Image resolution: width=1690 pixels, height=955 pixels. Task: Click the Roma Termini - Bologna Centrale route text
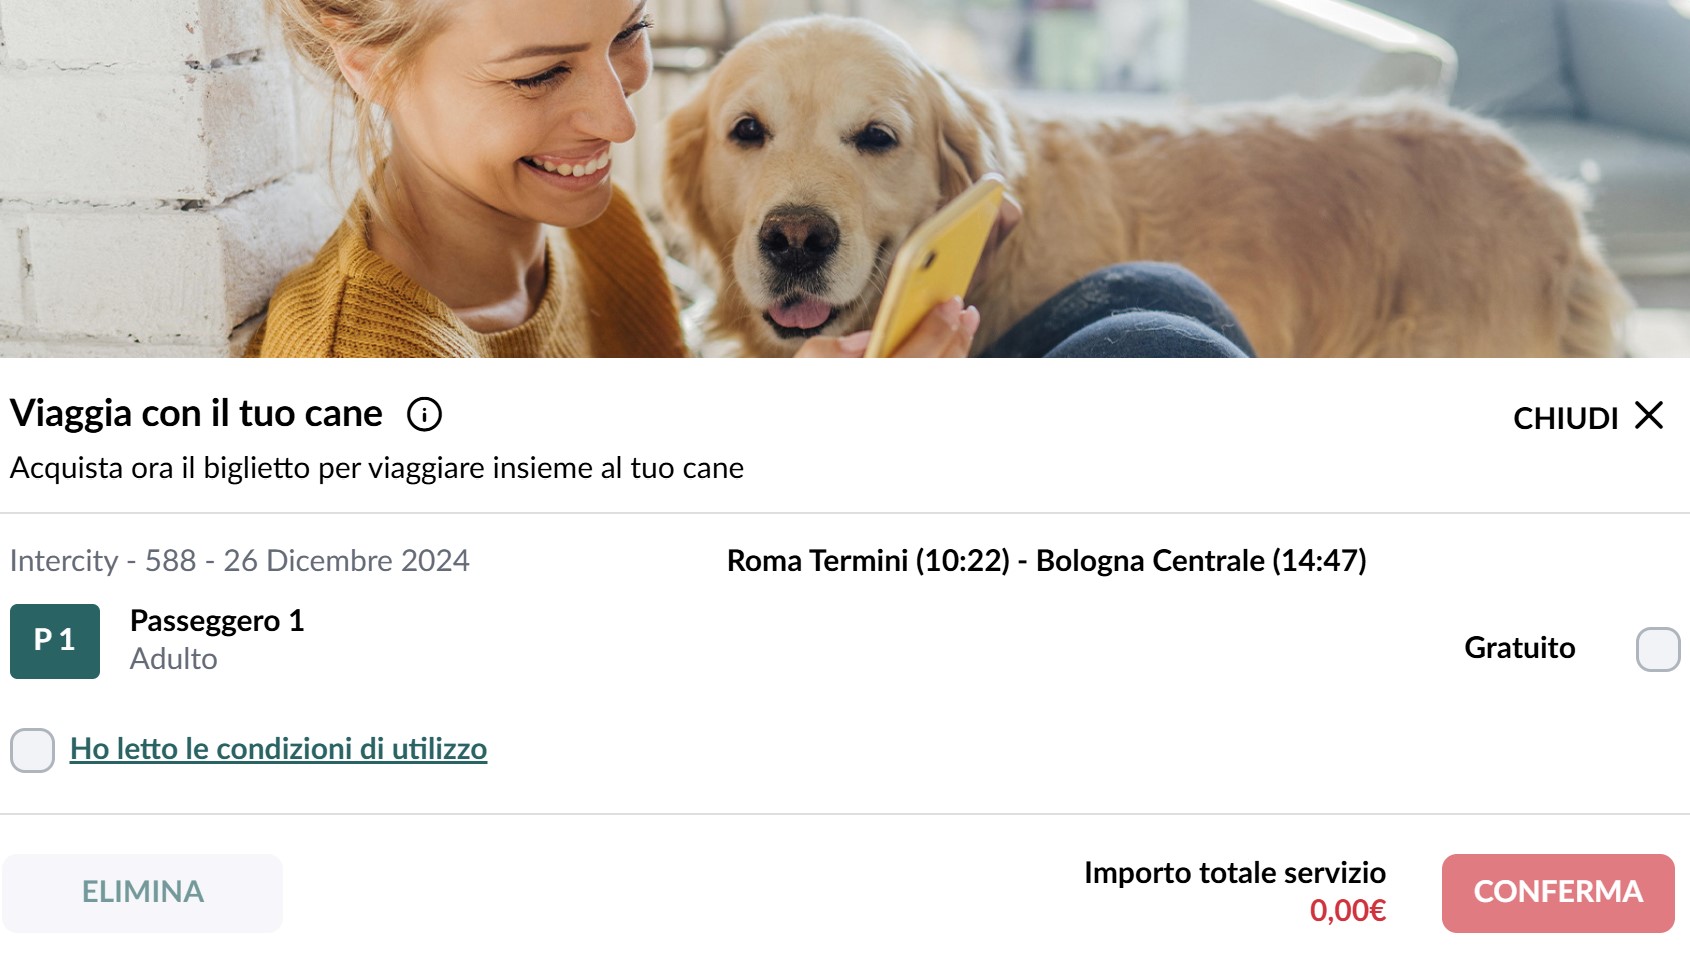coord(1046,561)
